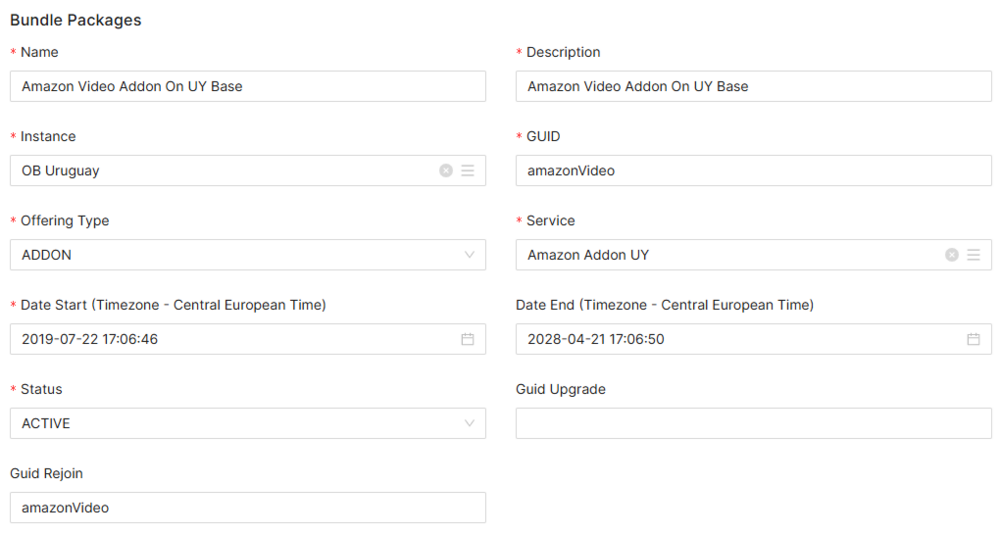Focus the Guid Rejoin input field
This screenshot has height=535, width=1000.
coord(248,507)
